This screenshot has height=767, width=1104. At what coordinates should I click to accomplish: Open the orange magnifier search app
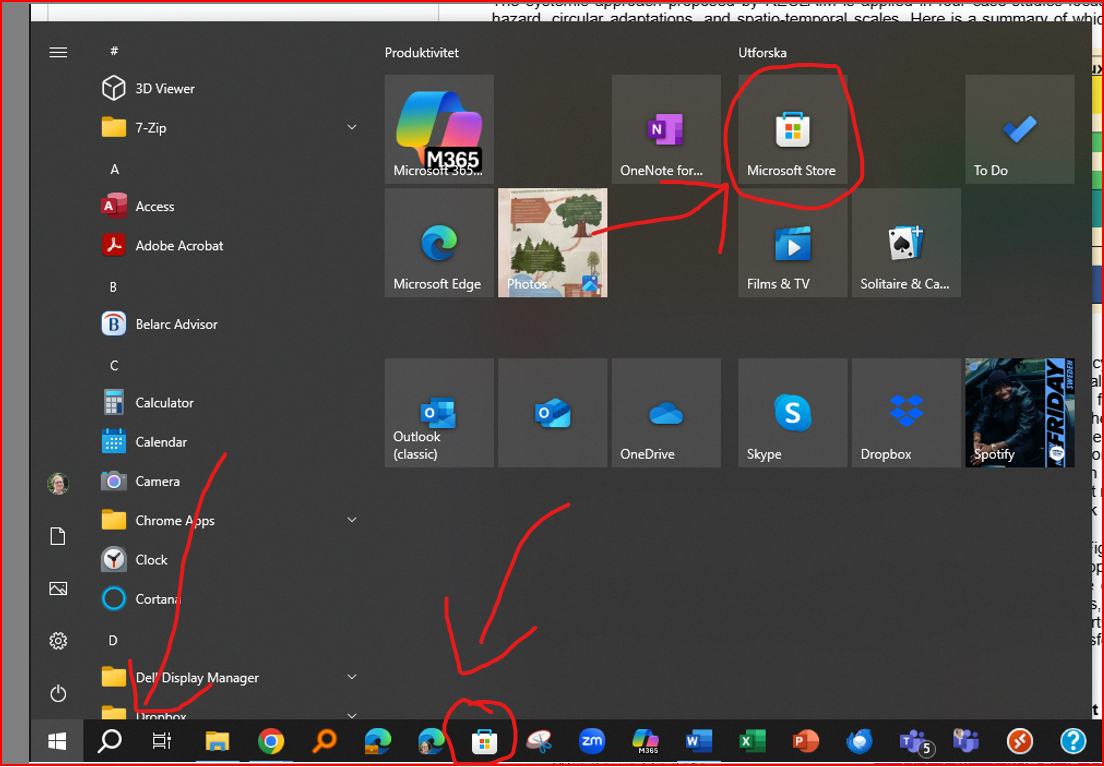pyautogui.click(x=325, y=741)
